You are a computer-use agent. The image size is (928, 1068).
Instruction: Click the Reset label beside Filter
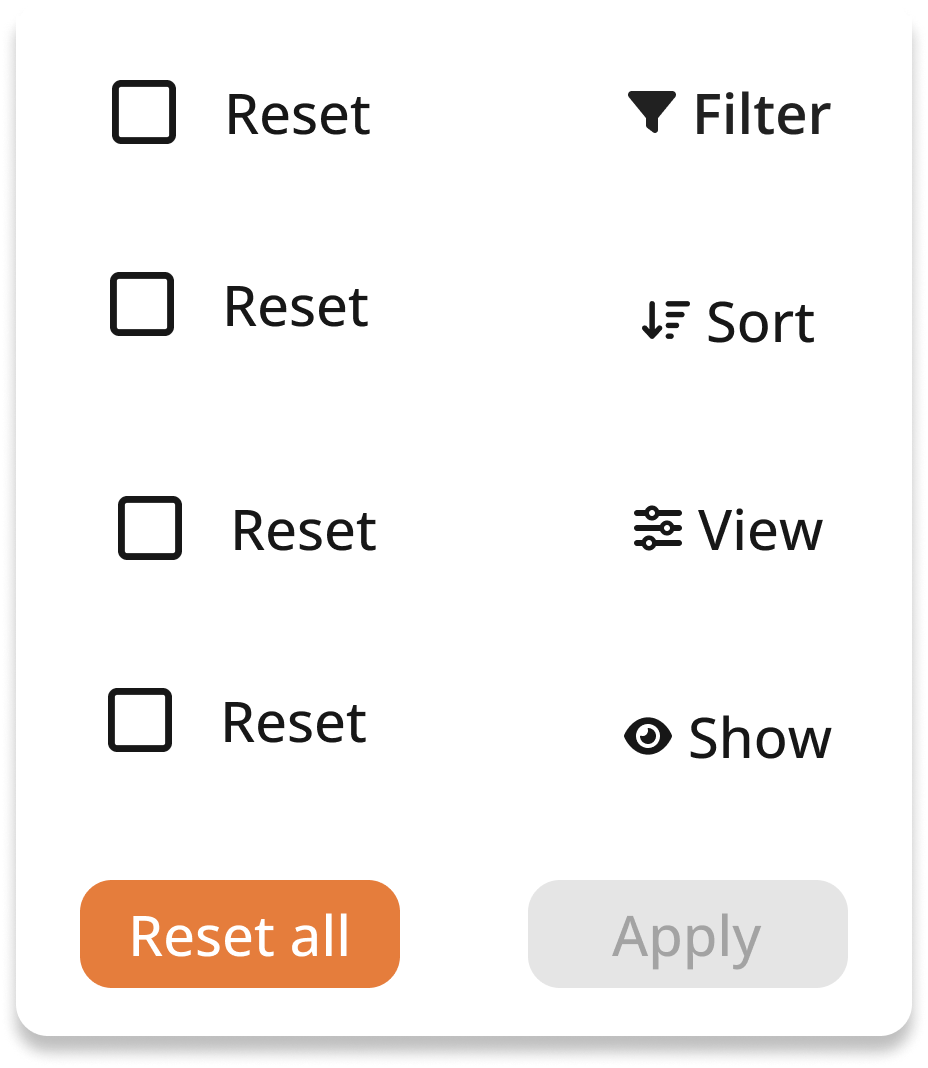[x=298, y=115]
